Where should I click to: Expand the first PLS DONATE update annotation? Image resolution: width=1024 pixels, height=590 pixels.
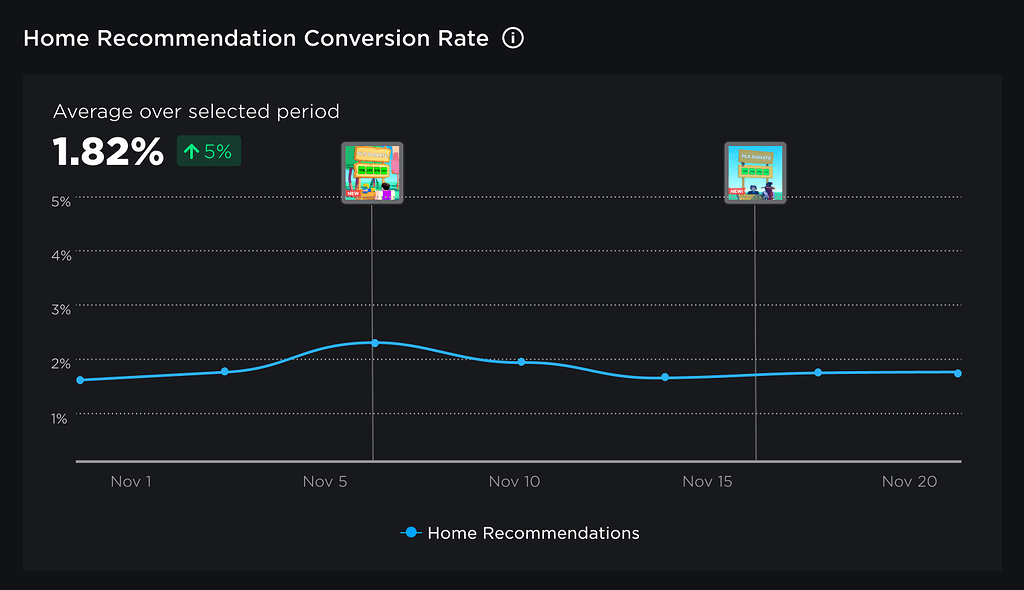point(371,172)
